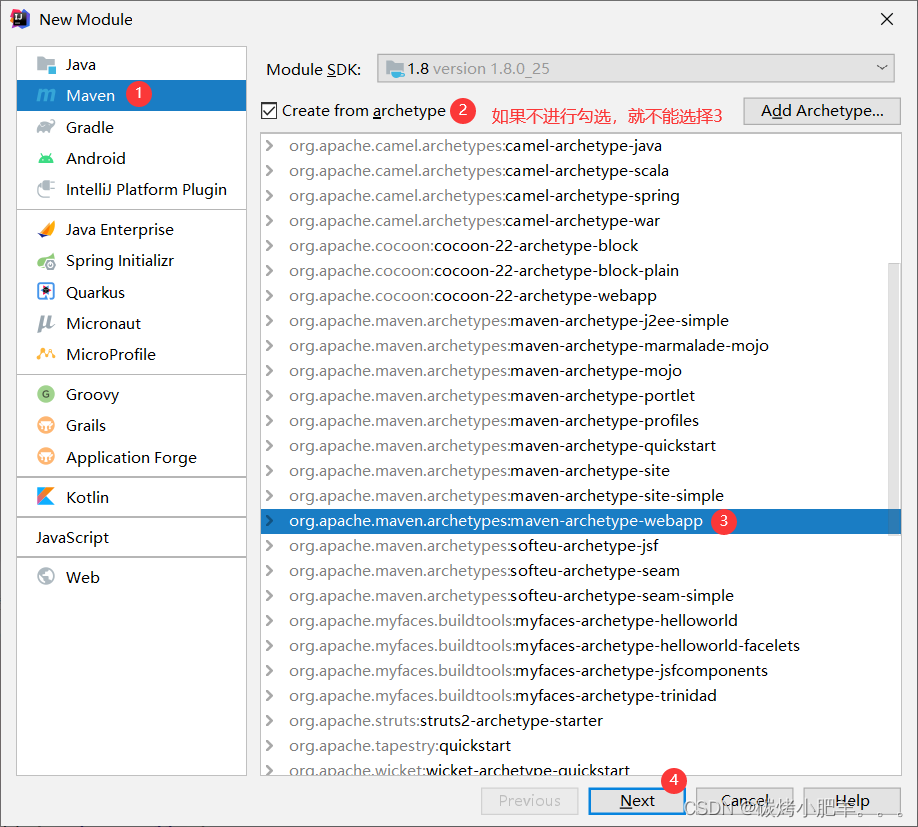Click the Kotlin logo icon
Image resolution: width=918 pixels, height=827 pixels.
click(46, 497)
